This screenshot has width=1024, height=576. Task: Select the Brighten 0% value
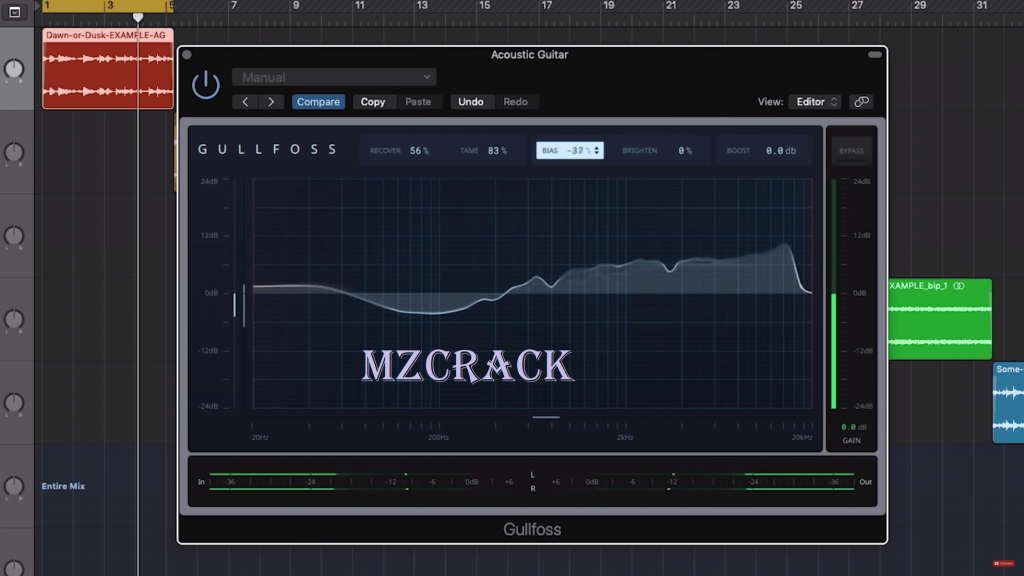pos(684,151)
